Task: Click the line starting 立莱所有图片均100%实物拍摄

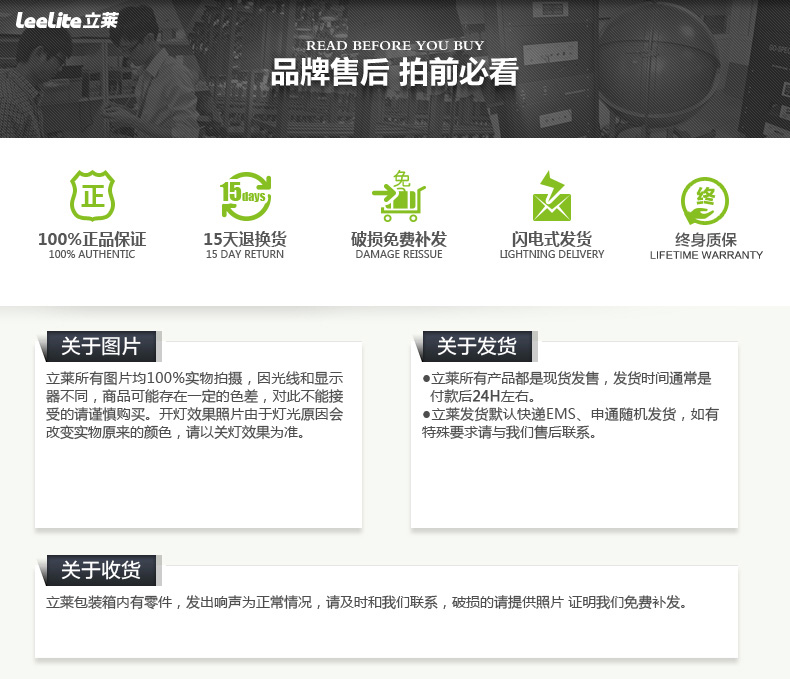Action: (x=194, y=378)
